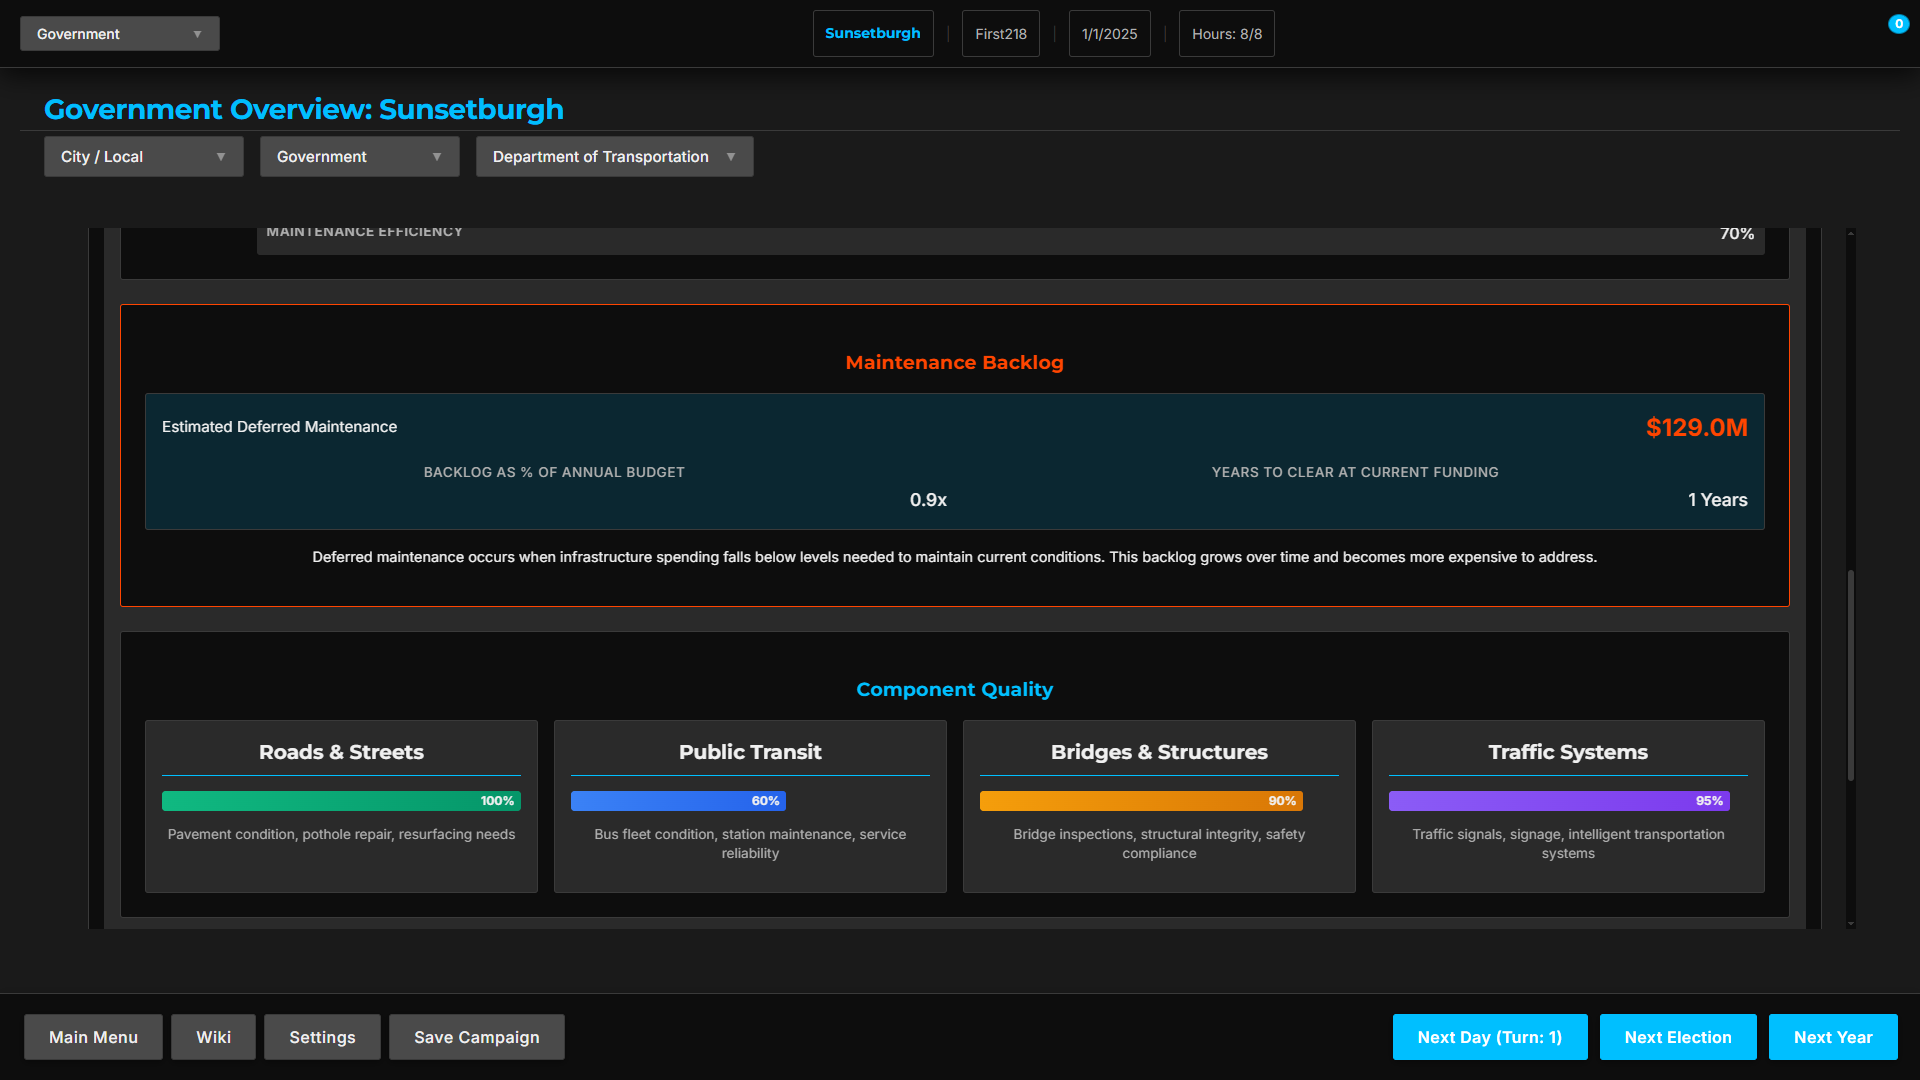
Task: Click the panel's vertical scrollbar thumb
Action: 1851,675
